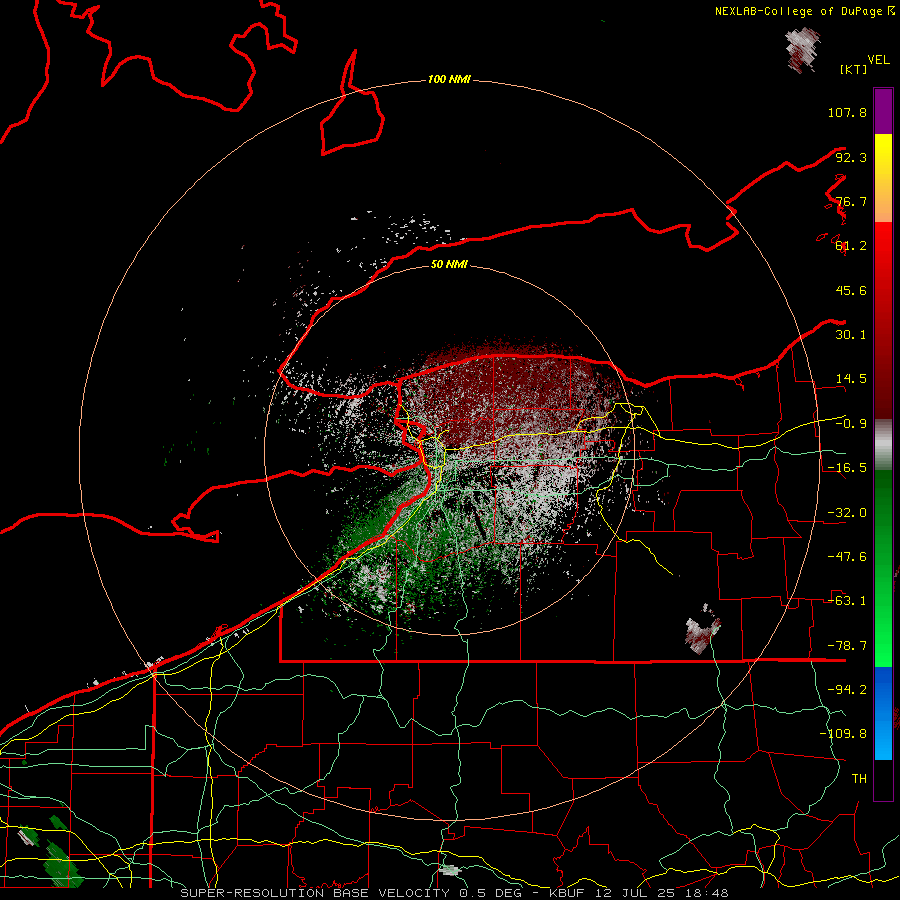Pick the black TH segment of color bar
Viewport: 900px width, 900px height.
click(x=883, y=780)
